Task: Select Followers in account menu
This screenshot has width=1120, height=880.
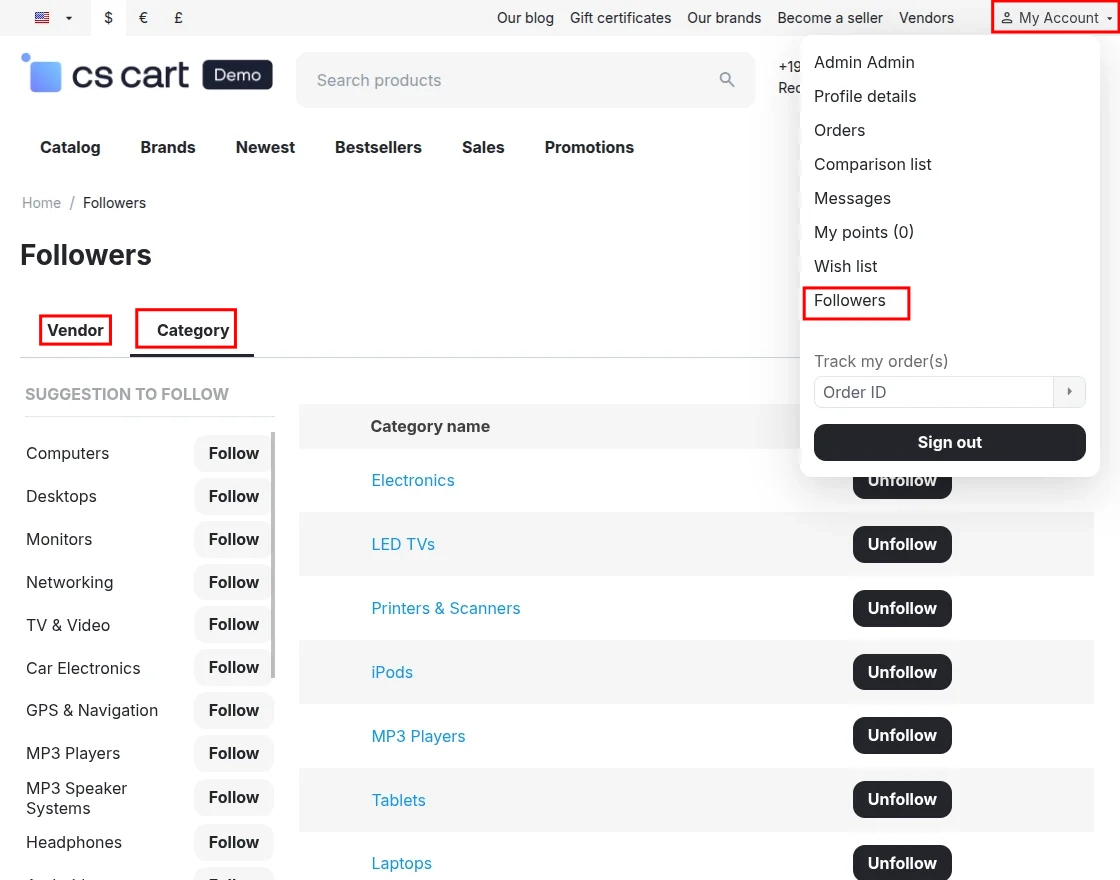Action: pyautogui.click(x=849, y=301)
